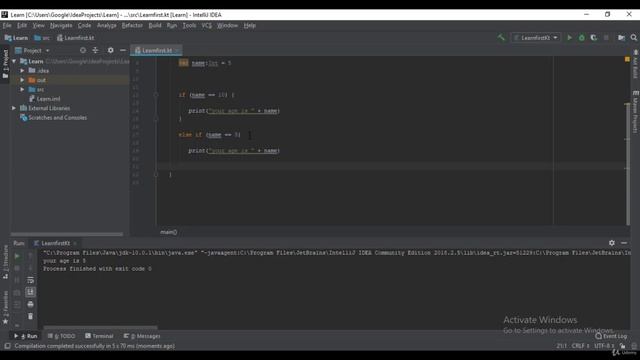
Task: Click the yellow inspection indicator above the scrollbar
Action: click(627, 60)
